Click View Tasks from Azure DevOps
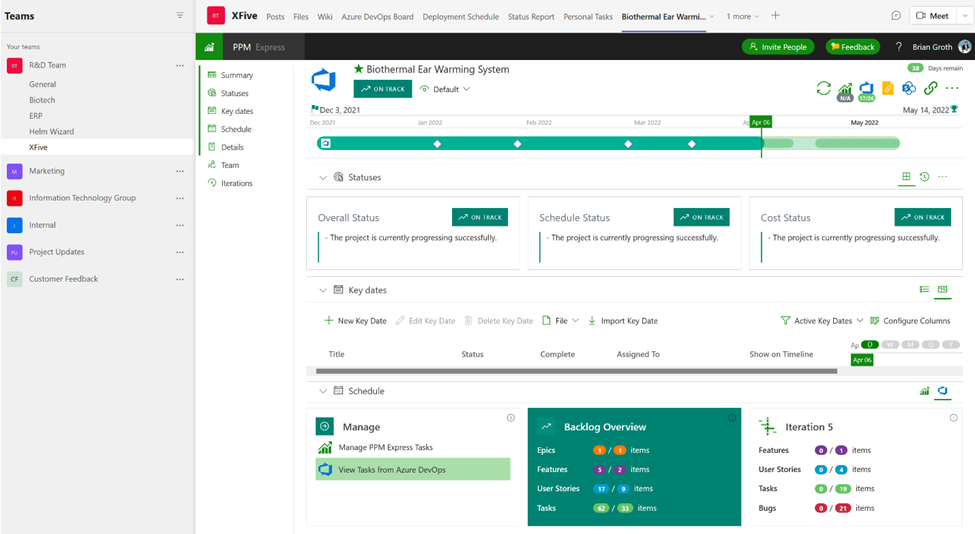Viewport: 975px width, 534px height. (413, 469)
